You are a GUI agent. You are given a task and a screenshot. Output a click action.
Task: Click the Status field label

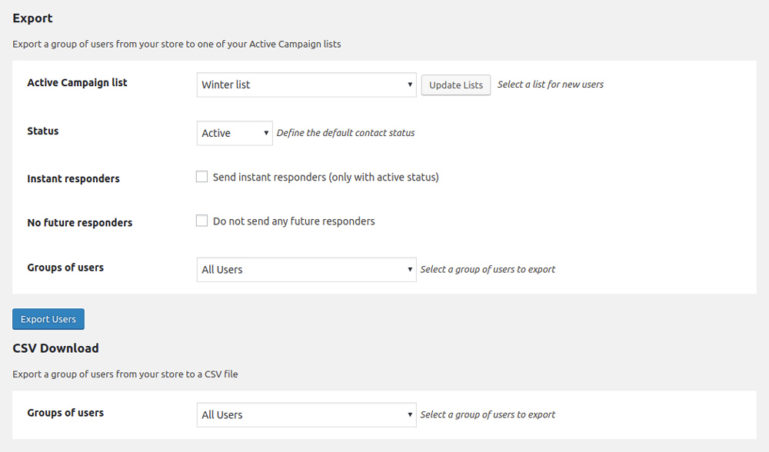[x=43, y=131]
